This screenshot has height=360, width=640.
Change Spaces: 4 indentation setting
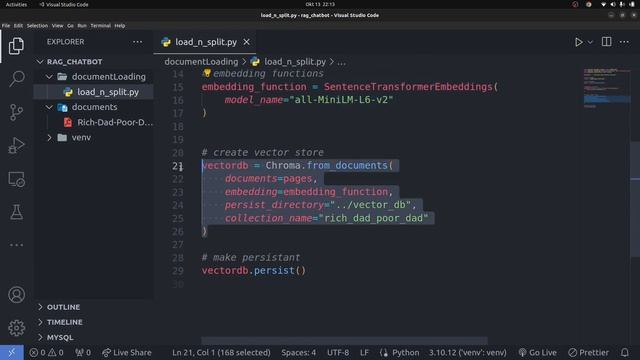(x=298, y=352)
